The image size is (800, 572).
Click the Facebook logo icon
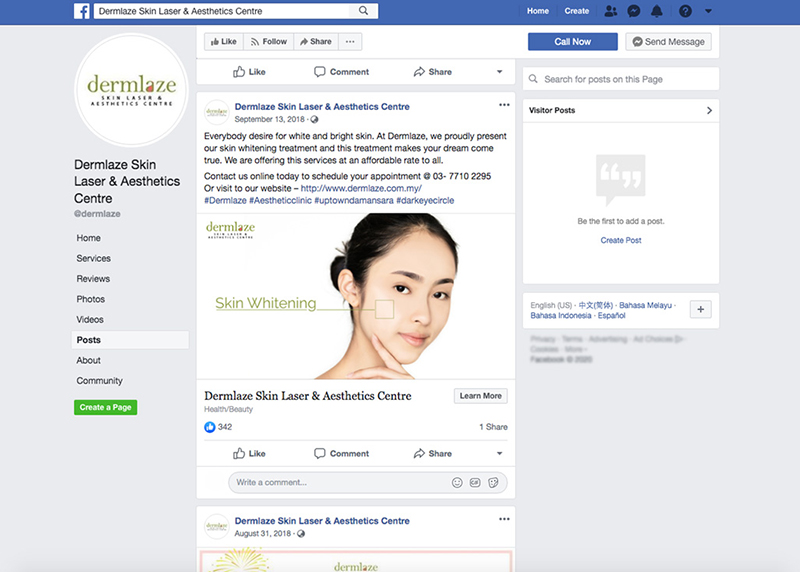click(82, 11)
